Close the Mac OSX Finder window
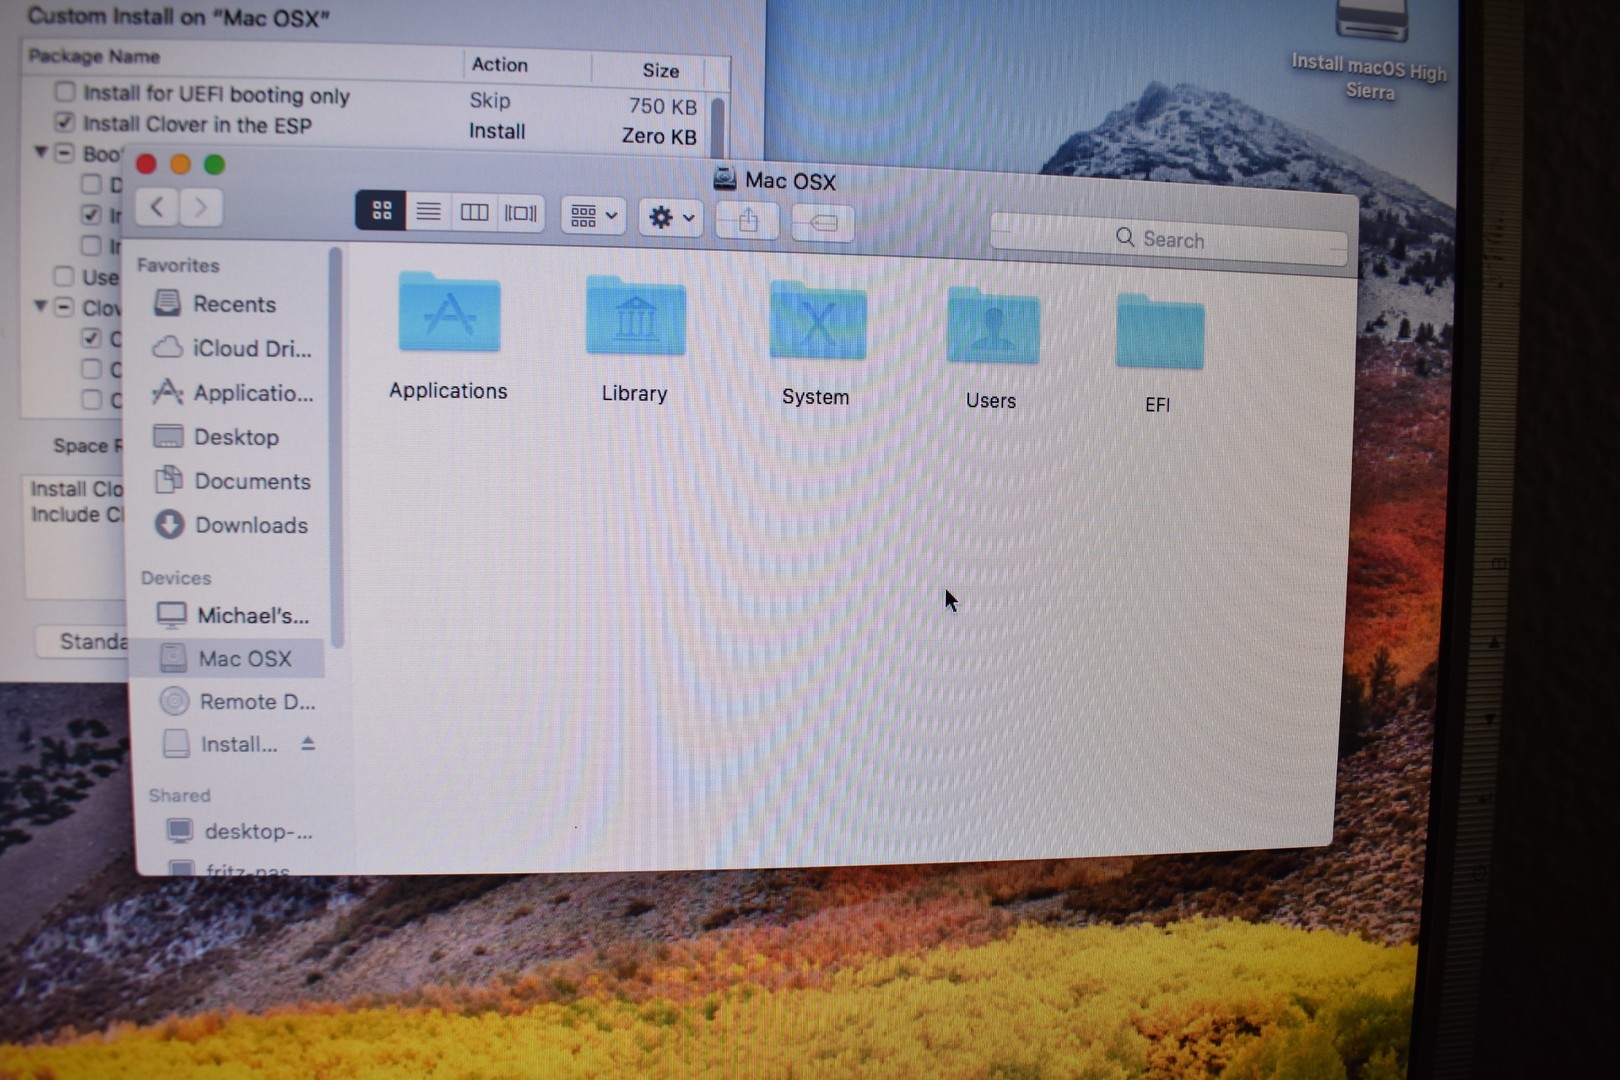This screenshot has height=1080, width=1620. 146,164
